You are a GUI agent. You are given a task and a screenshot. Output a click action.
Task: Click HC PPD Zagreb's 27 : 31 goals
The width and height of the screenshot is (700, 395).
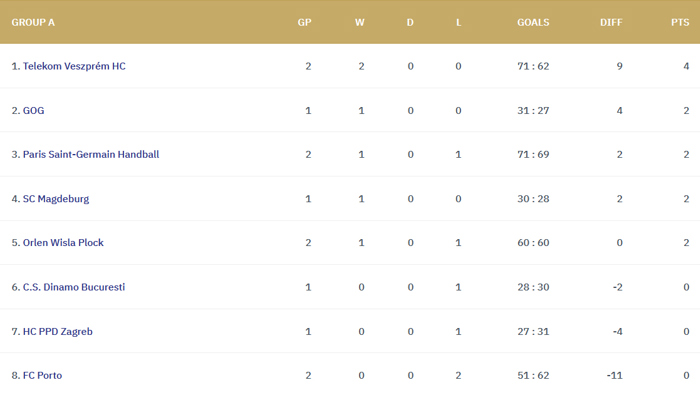533,331
